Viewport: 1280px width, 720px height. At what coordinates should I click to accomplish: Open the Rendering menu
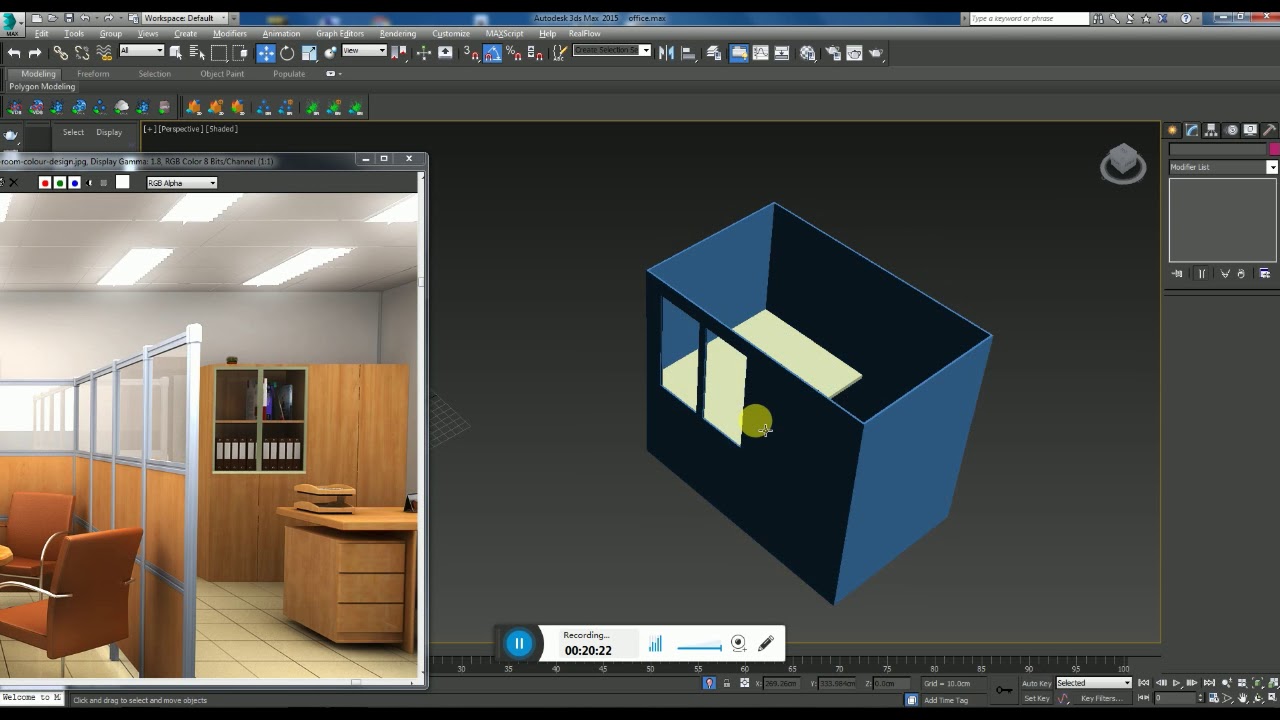(x=398, y=33)
